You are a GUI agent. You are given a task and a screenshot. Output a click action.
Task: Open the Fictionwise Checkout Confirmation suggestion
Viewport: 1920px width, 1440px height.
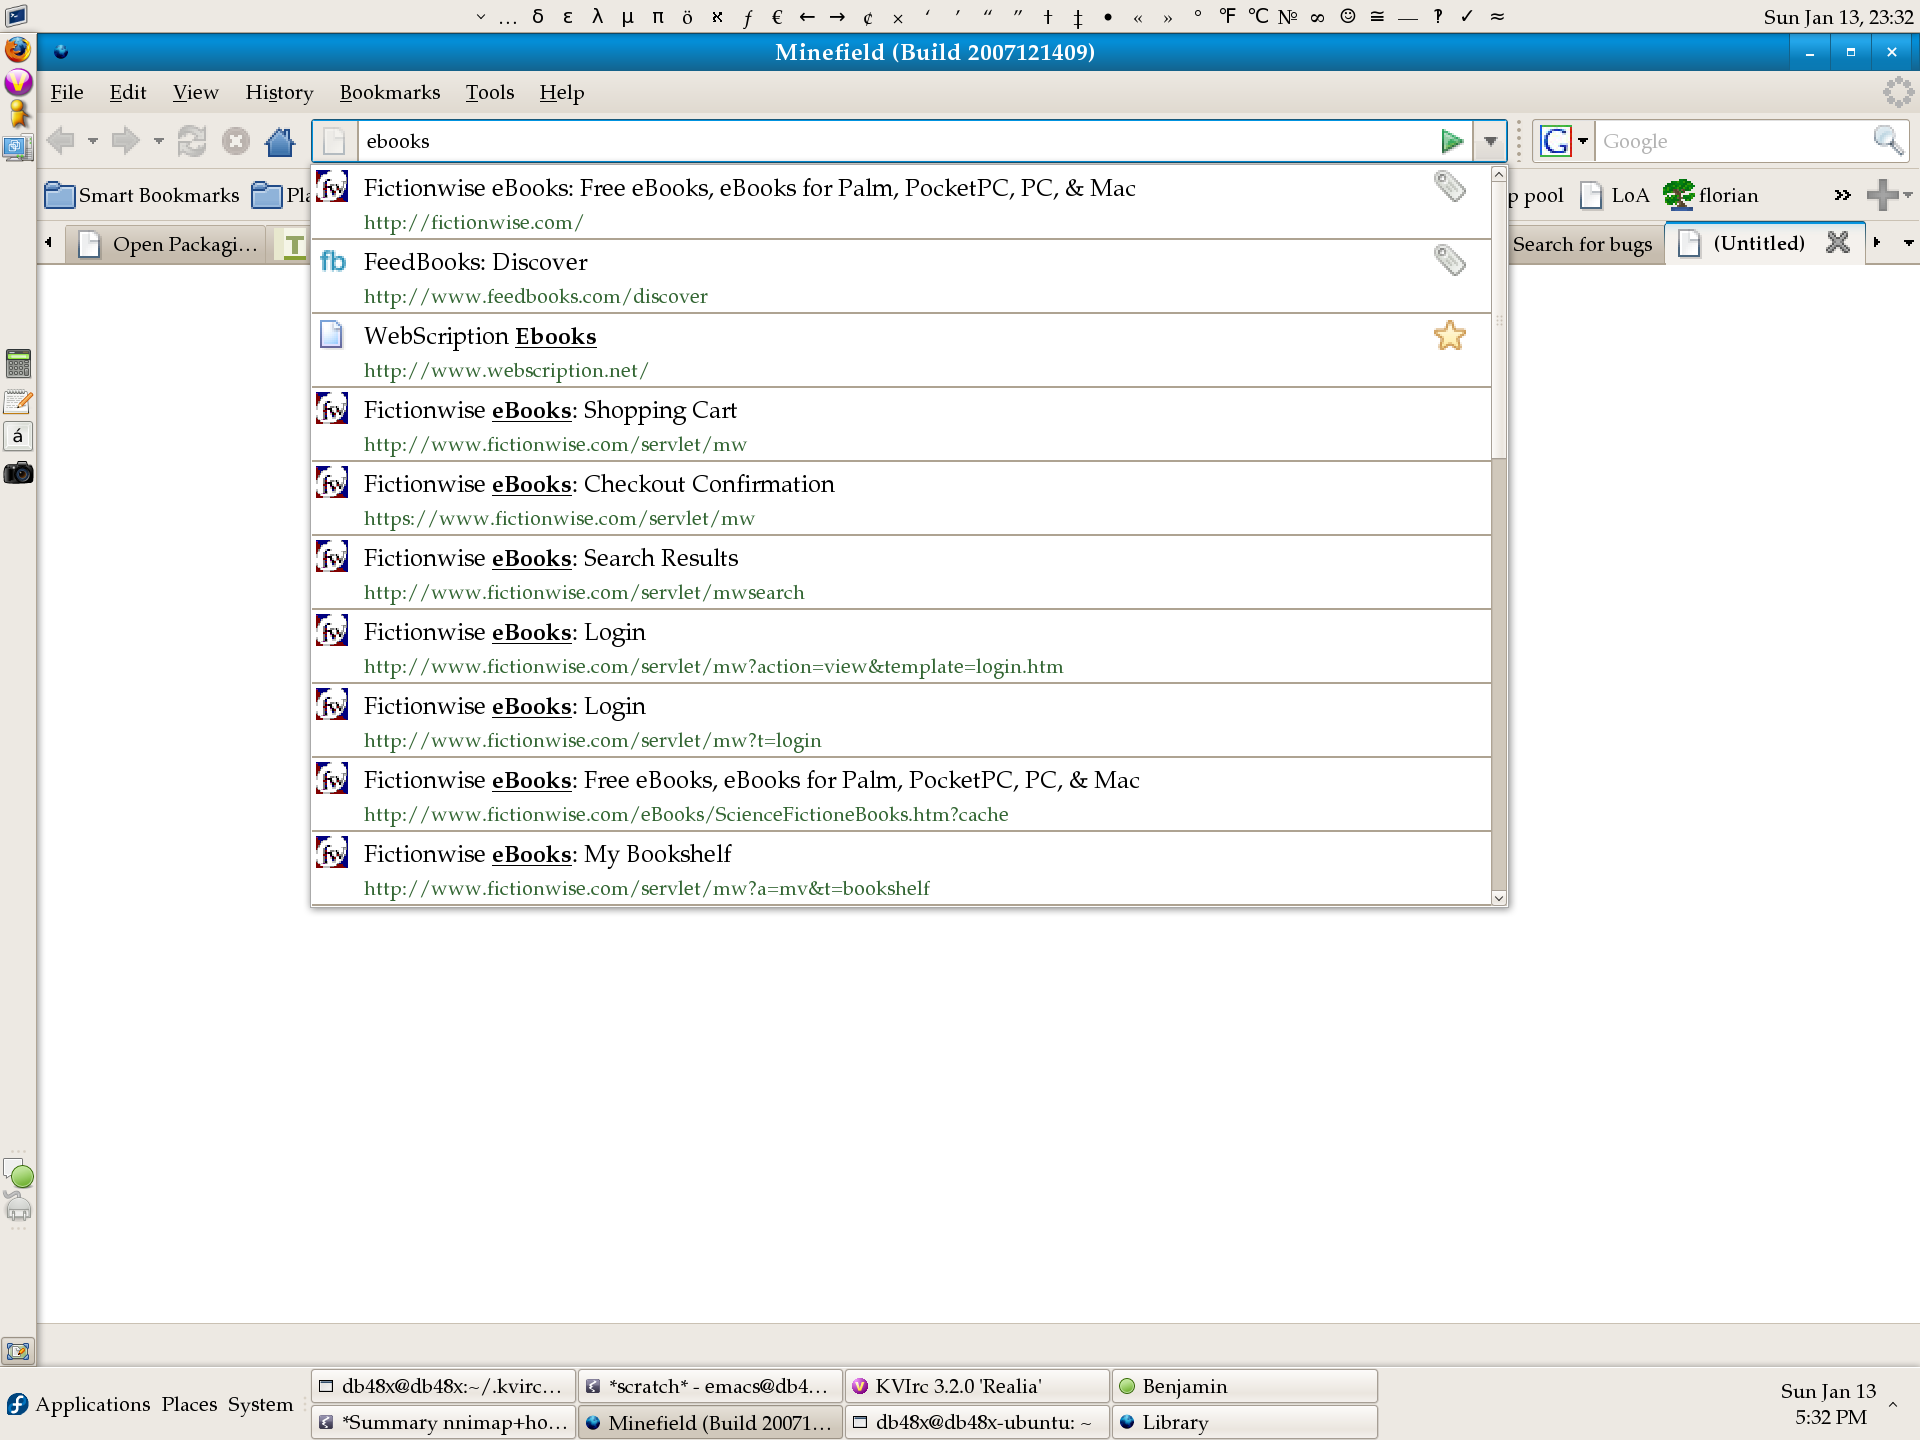point(901,499)
